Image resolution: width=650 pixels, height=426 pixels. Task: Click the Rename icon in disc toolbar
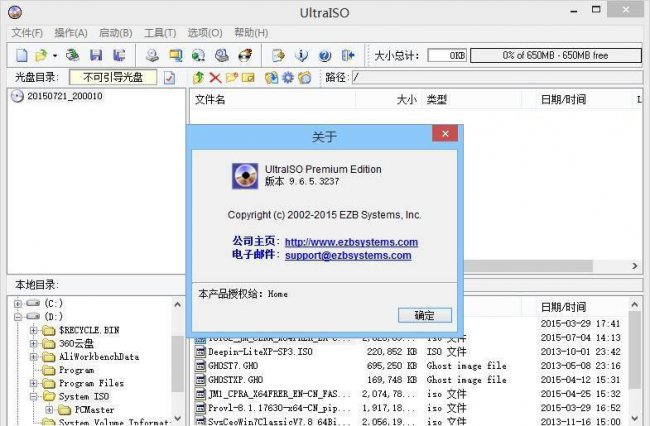click(x=248, y=77)
